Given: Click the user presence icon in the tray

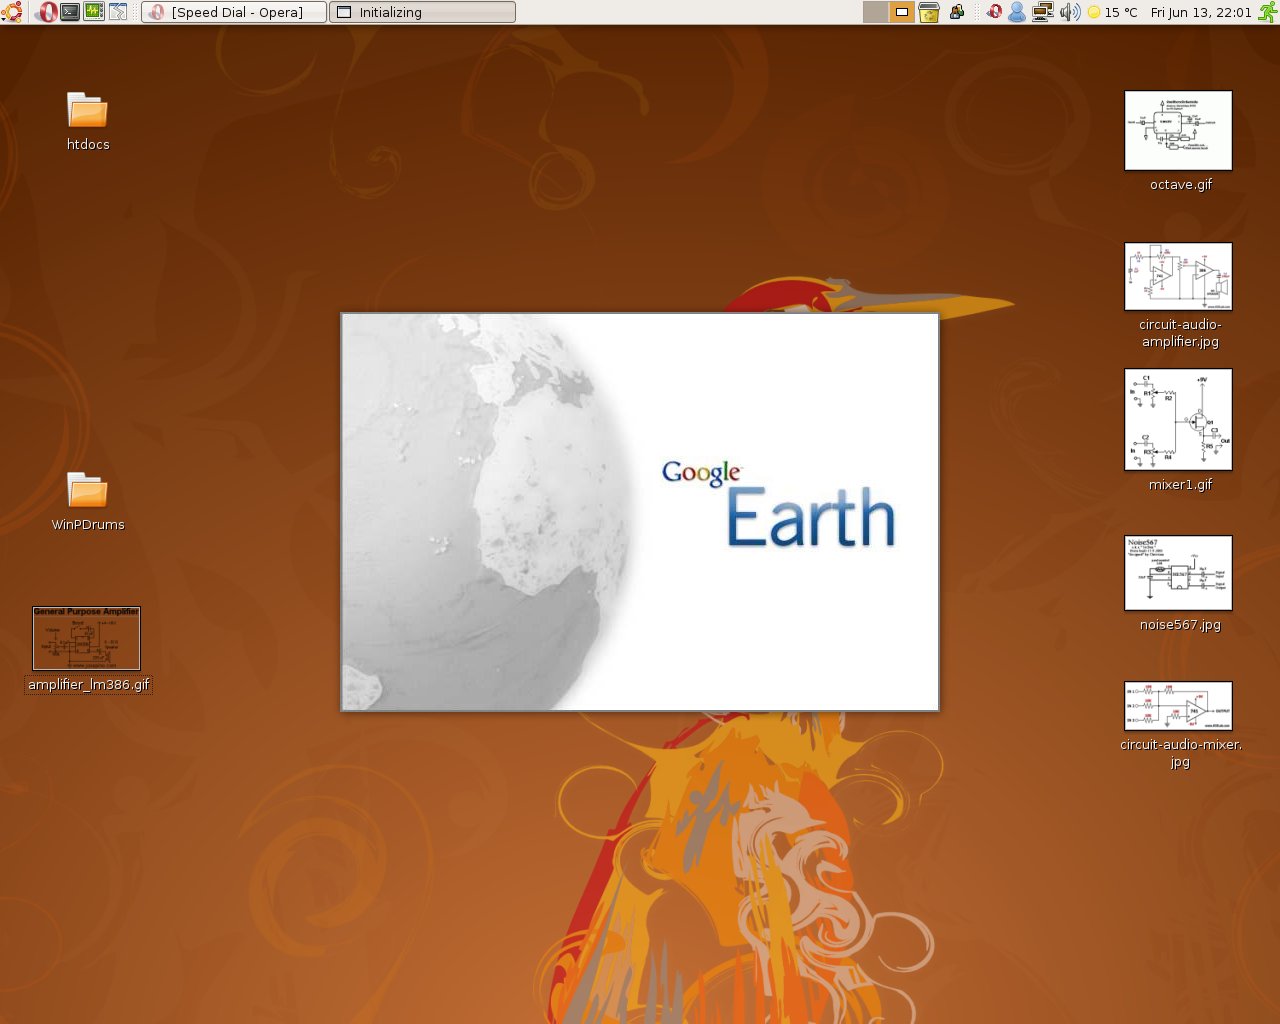Looking at the screenshot, I should pyautogui.click(x=1017, y=13).
